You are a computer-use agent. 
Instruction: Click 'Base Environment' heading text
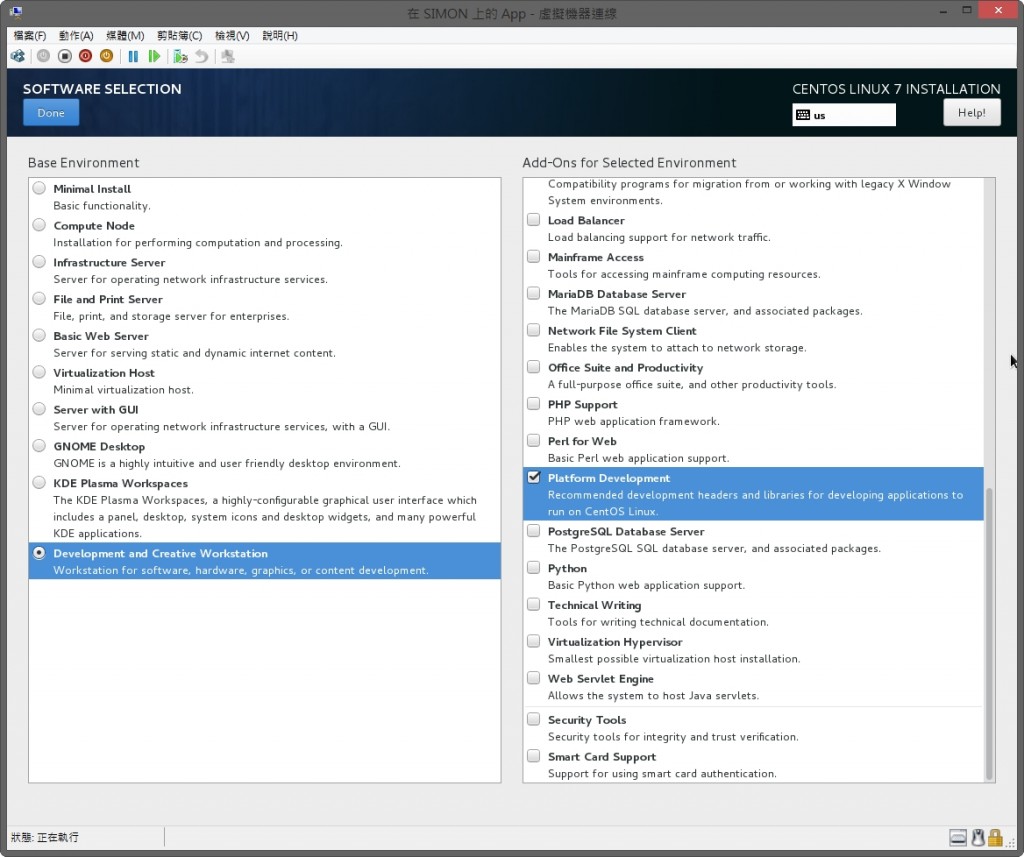click(x=84, y=163)
